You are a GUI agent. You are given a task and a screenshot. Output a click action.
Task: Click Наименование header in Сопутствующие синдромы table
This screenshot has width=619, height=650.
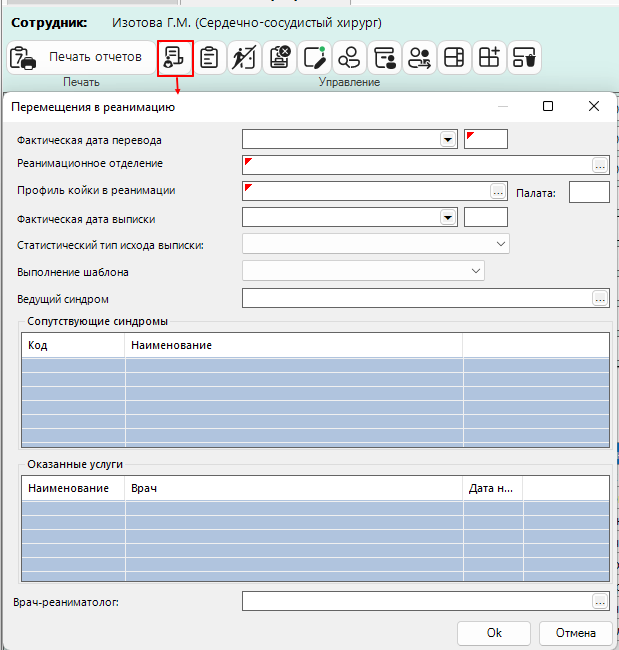[x=294, y=345]
